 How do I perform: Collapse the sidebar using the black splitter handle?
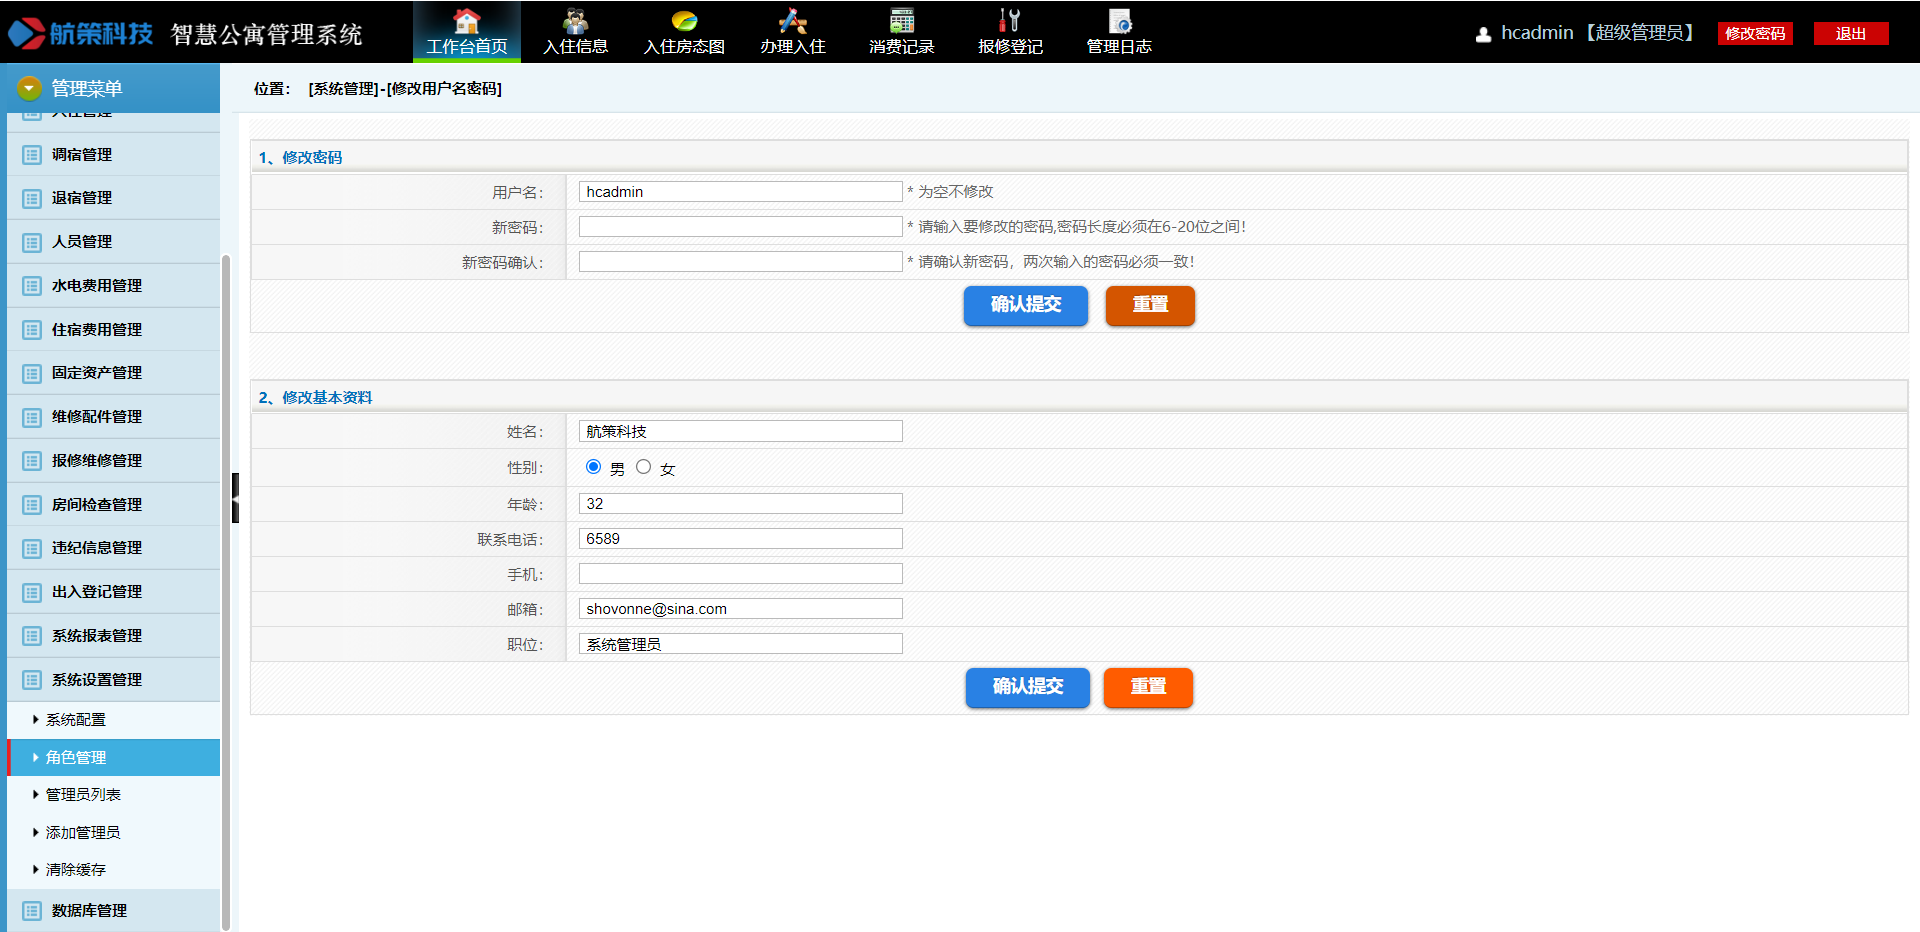click(x=235, y=498)
